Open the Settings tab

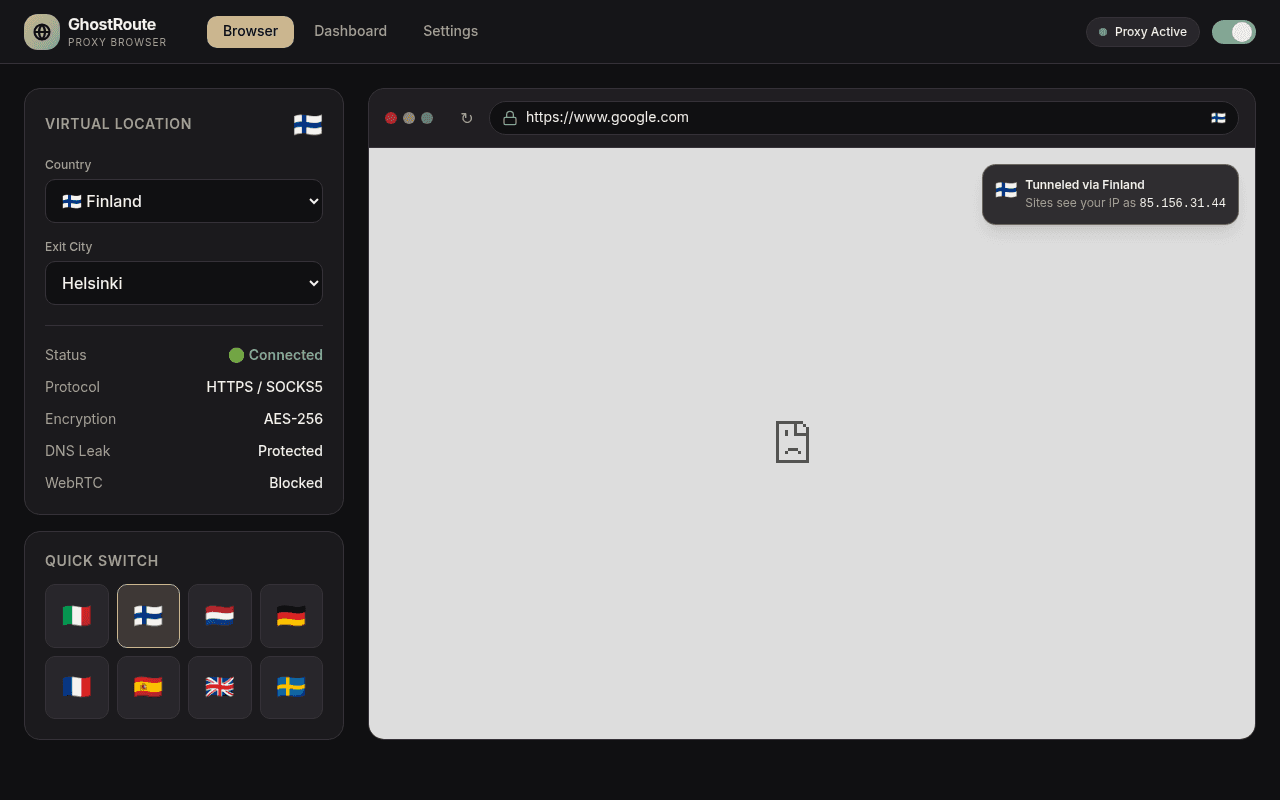450,32
